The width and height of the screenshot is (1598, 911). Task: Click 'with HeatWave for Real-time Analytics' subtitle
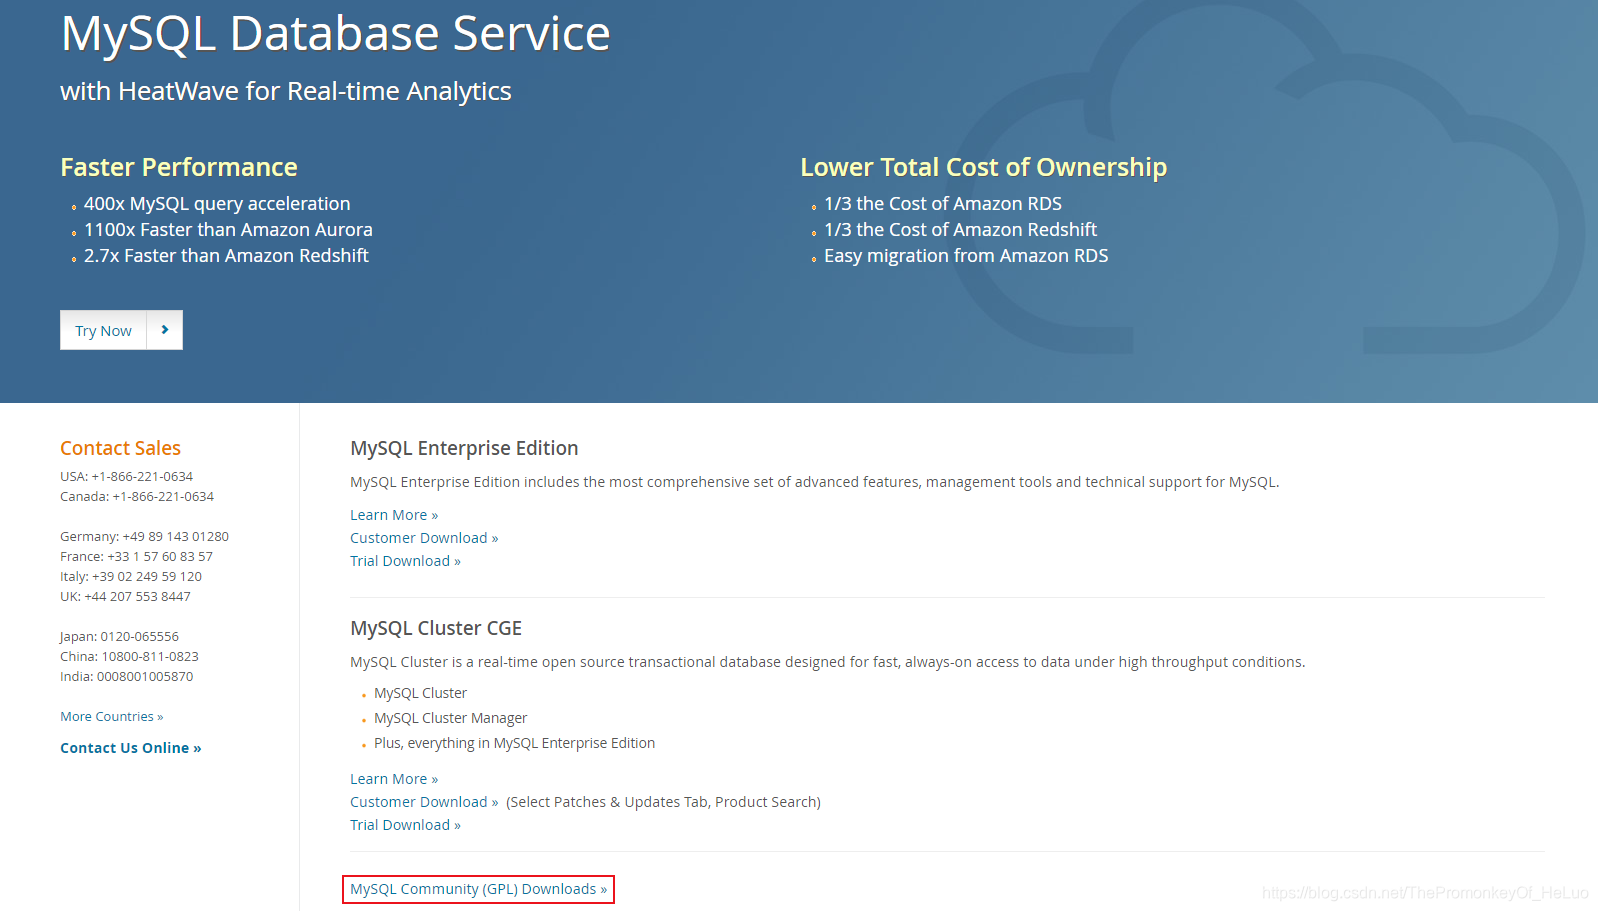(286, 91)
